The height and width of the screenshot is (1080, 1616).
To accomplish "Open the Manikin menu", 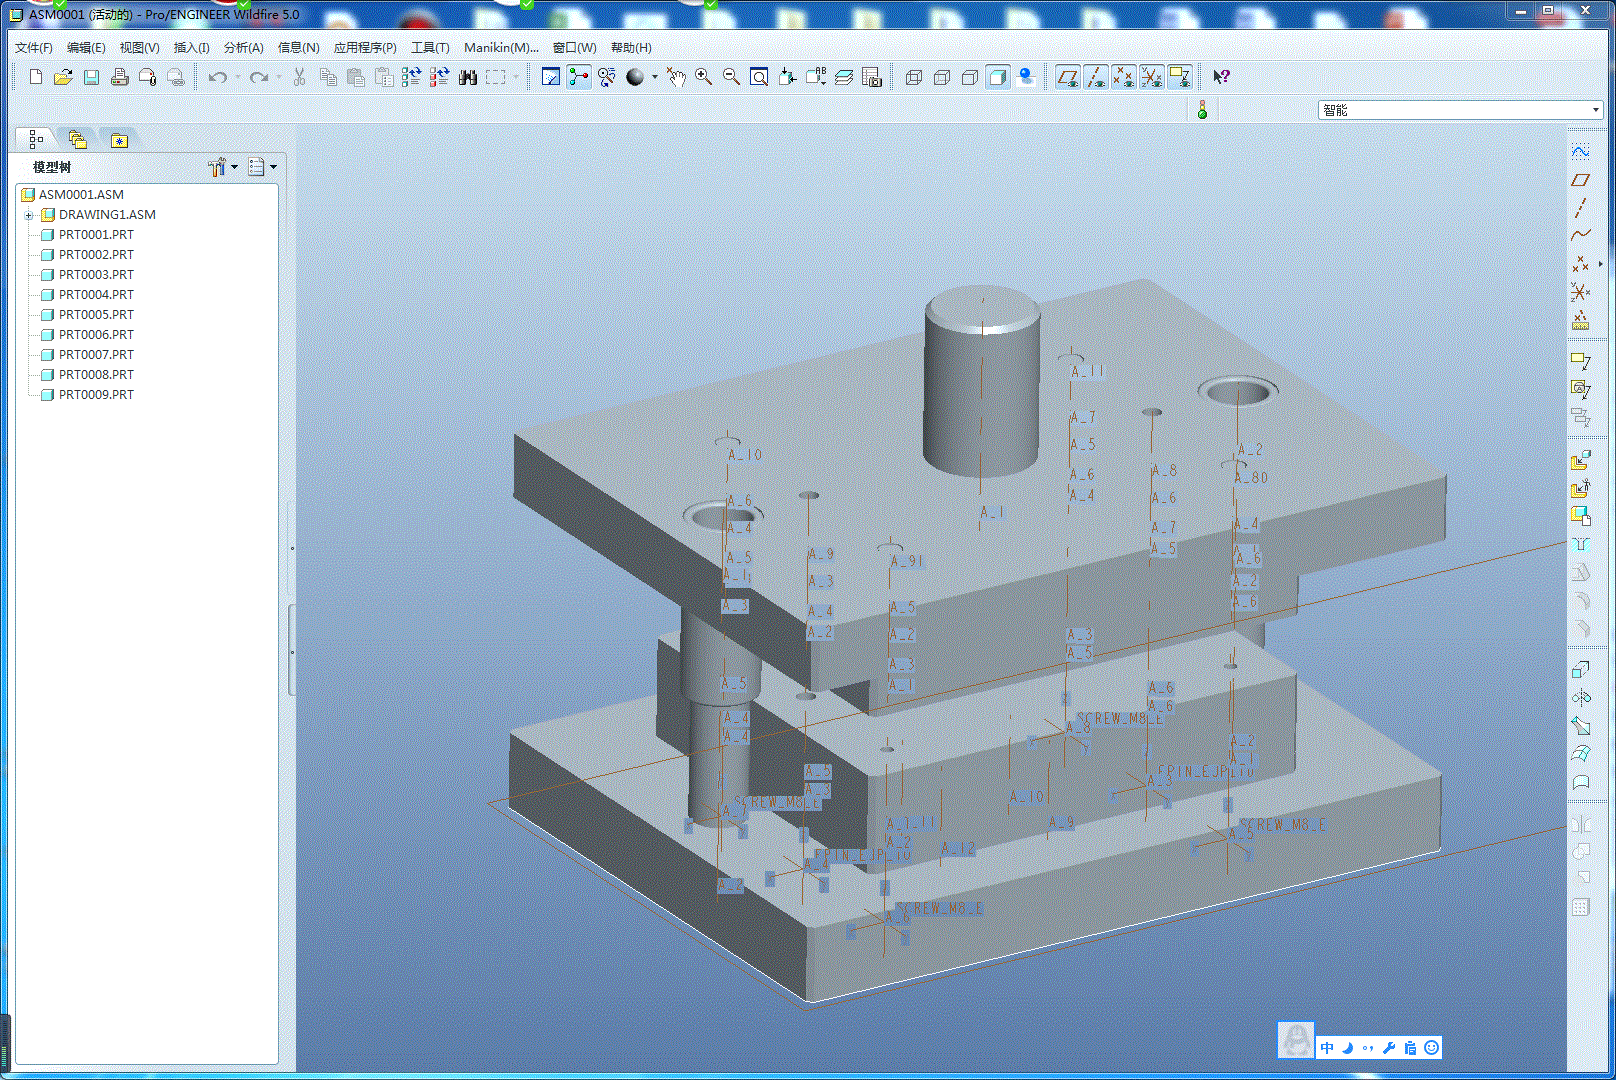I will pyautogui.click(x=501, y=47).
